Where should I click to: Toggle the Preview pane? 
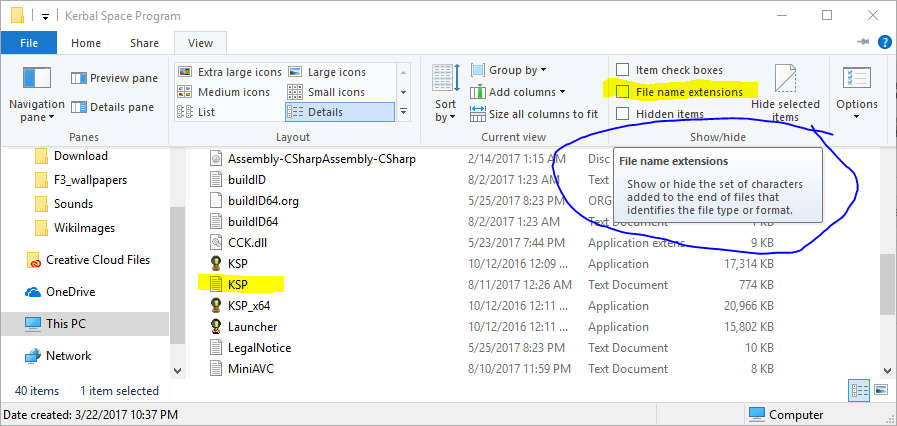(114, 78)
